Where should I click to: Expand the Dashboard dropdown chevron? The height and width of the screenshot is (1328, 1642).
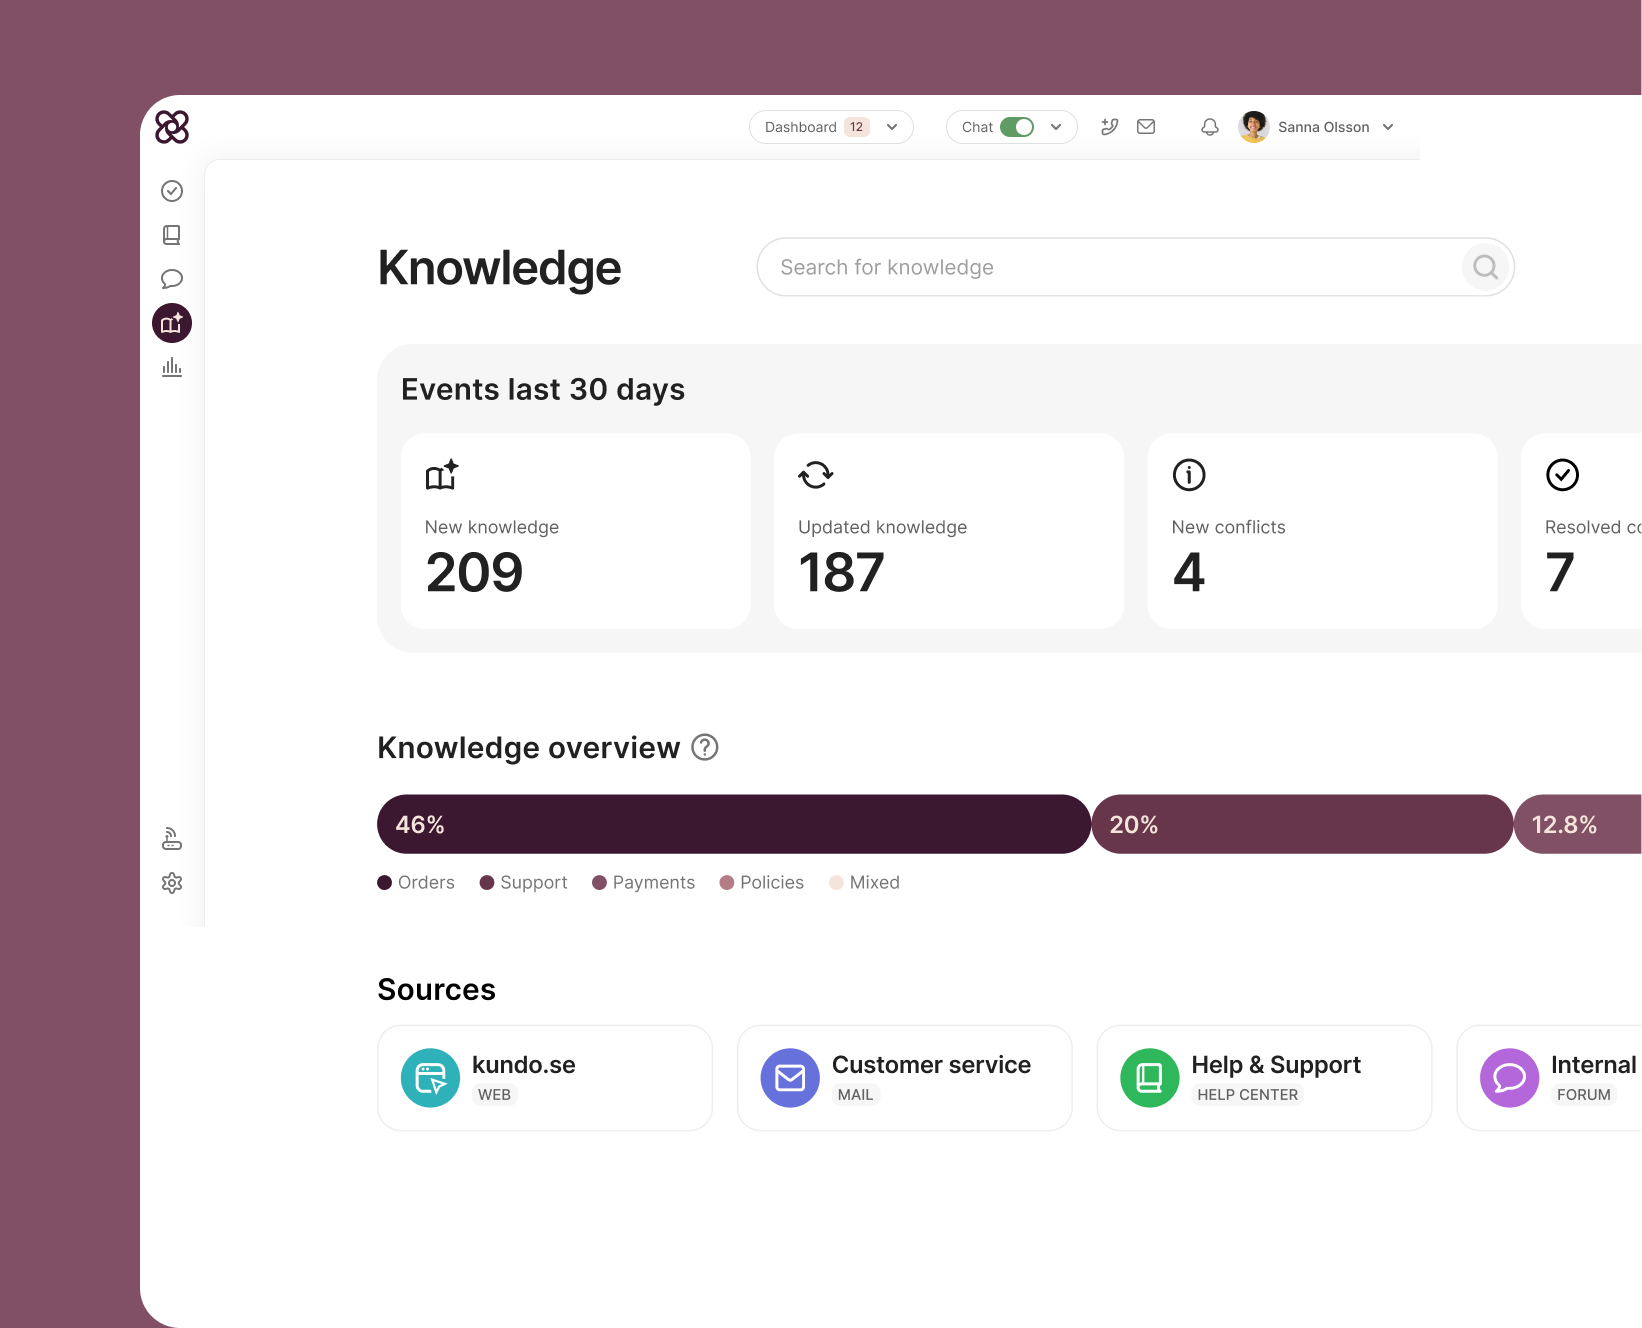coord(892,127)
